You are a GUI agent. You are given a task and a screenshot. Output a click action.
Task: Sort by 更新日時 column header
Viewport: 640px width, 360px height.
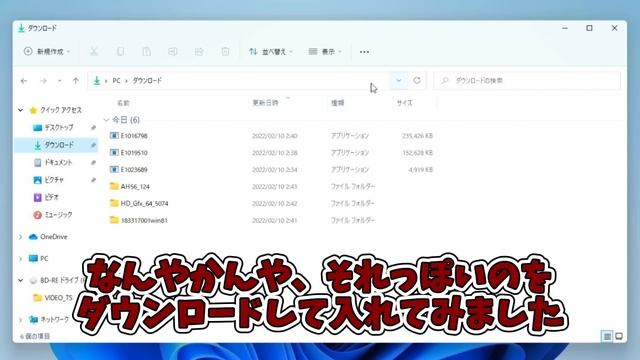click(265, 103)
